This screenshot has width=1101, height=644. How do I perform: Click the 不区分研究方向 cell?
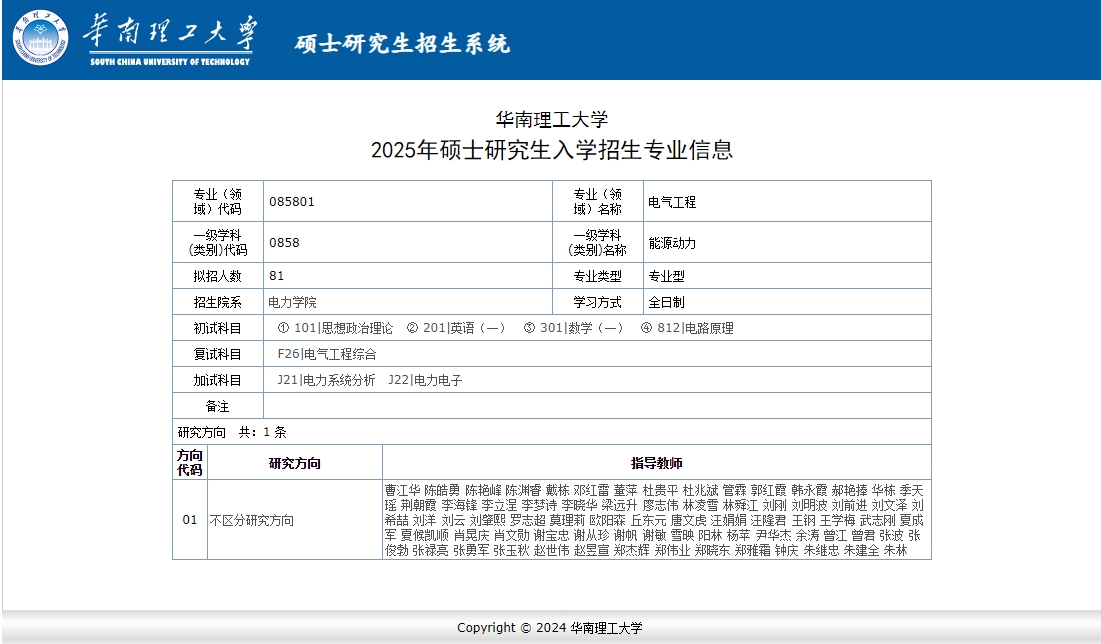(x=295, y=520)
